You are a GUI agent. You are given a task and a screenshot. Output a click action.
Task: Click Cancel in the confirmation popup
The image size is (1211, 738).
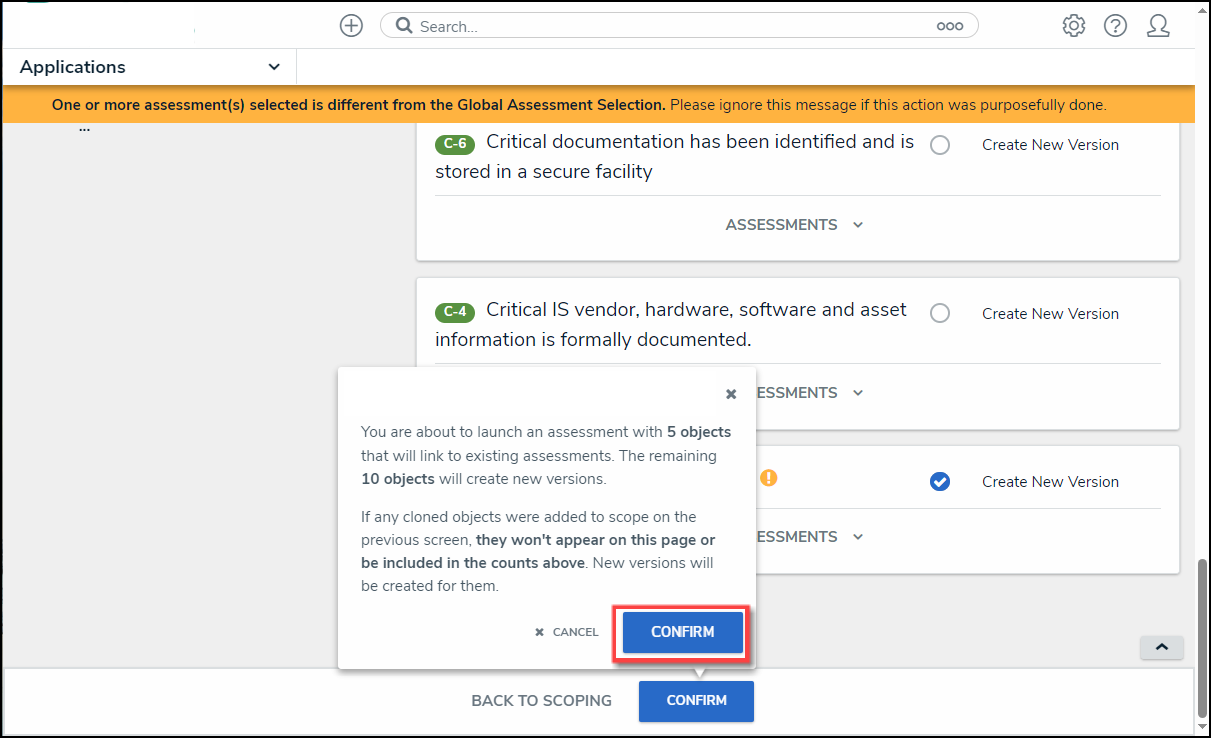coord(567,632)
